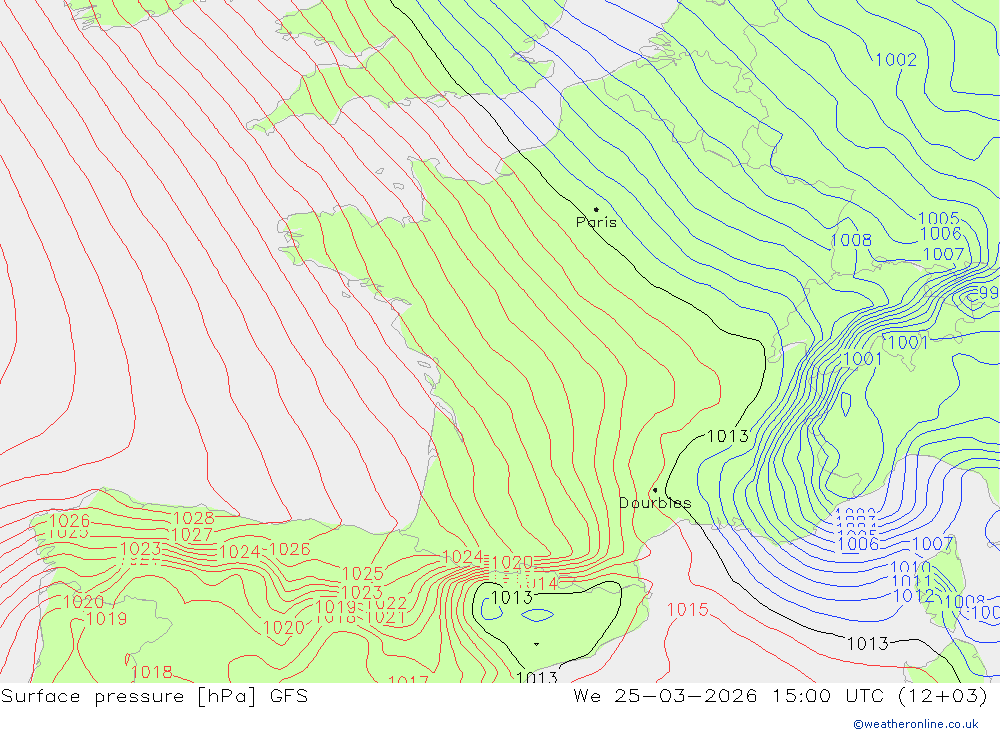Click the red 1015 isobar label

click(688, 610)
